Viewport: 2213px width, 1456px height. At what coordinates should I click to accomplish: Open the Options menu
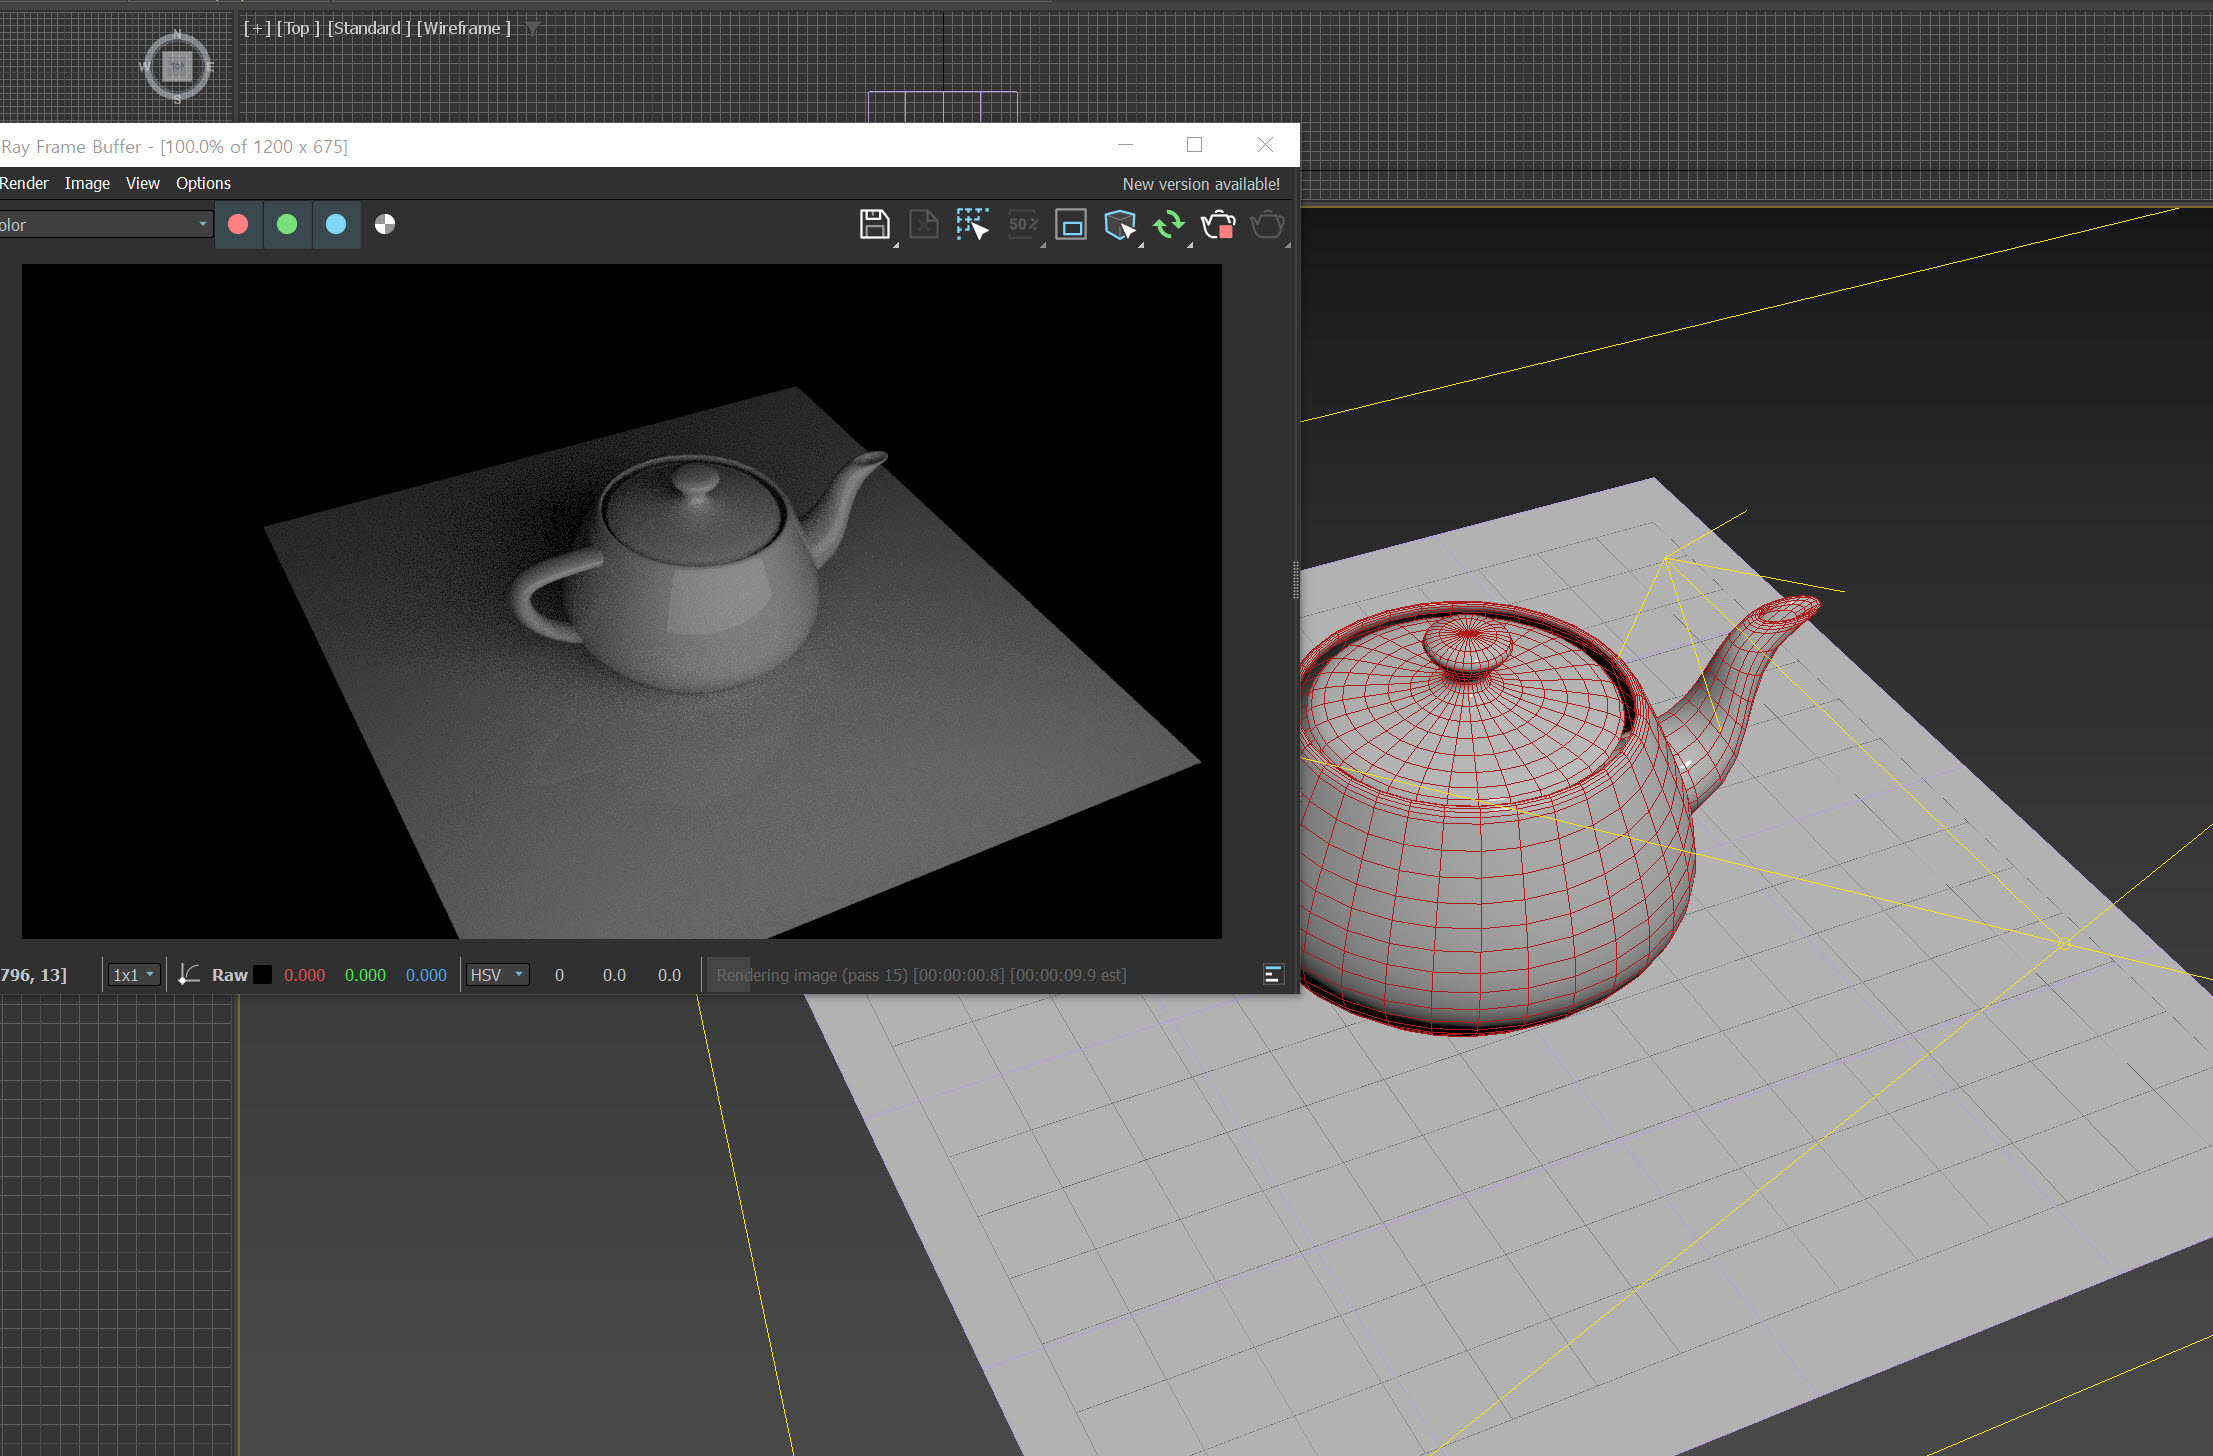(203, 183)
